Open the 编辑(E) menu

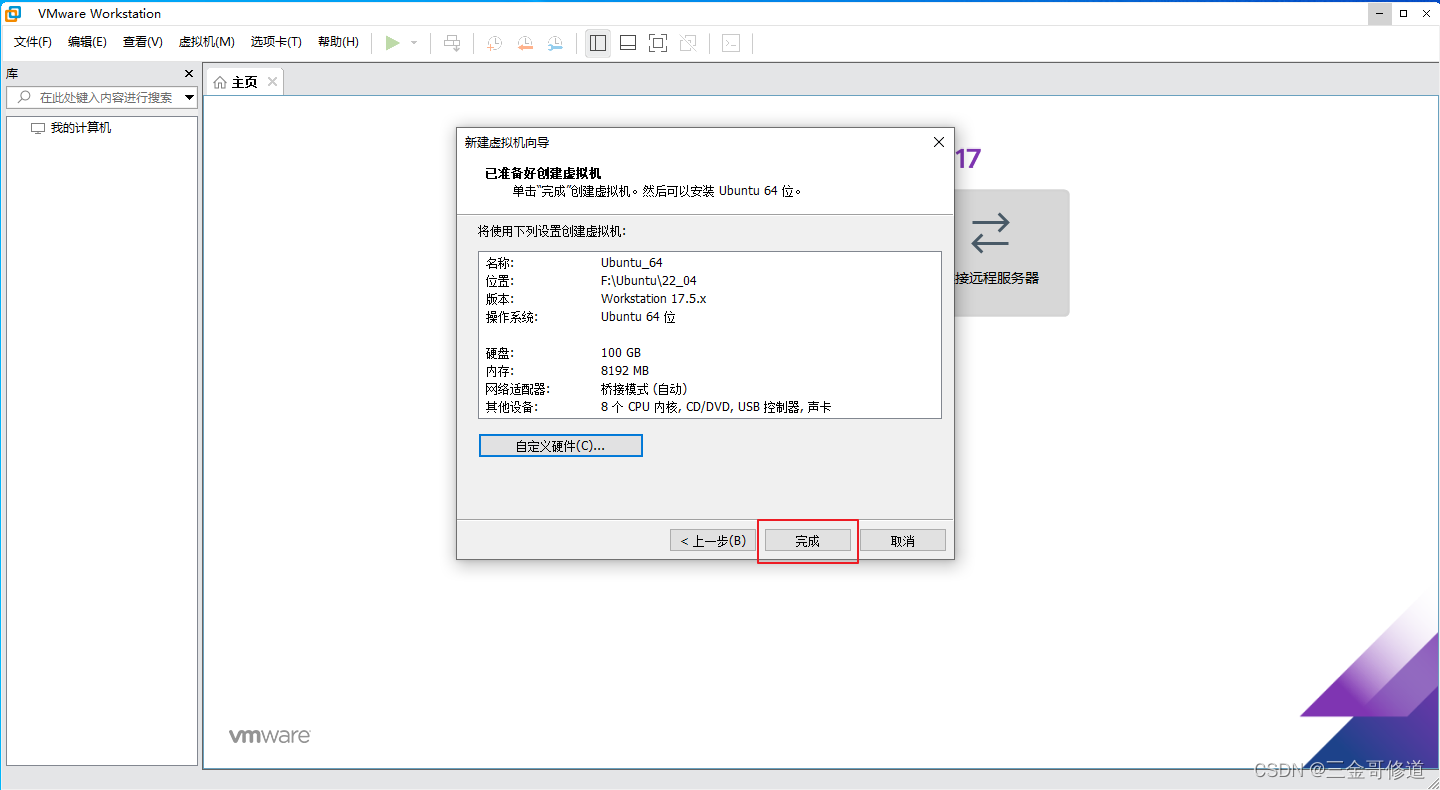(x=87, y=42)
